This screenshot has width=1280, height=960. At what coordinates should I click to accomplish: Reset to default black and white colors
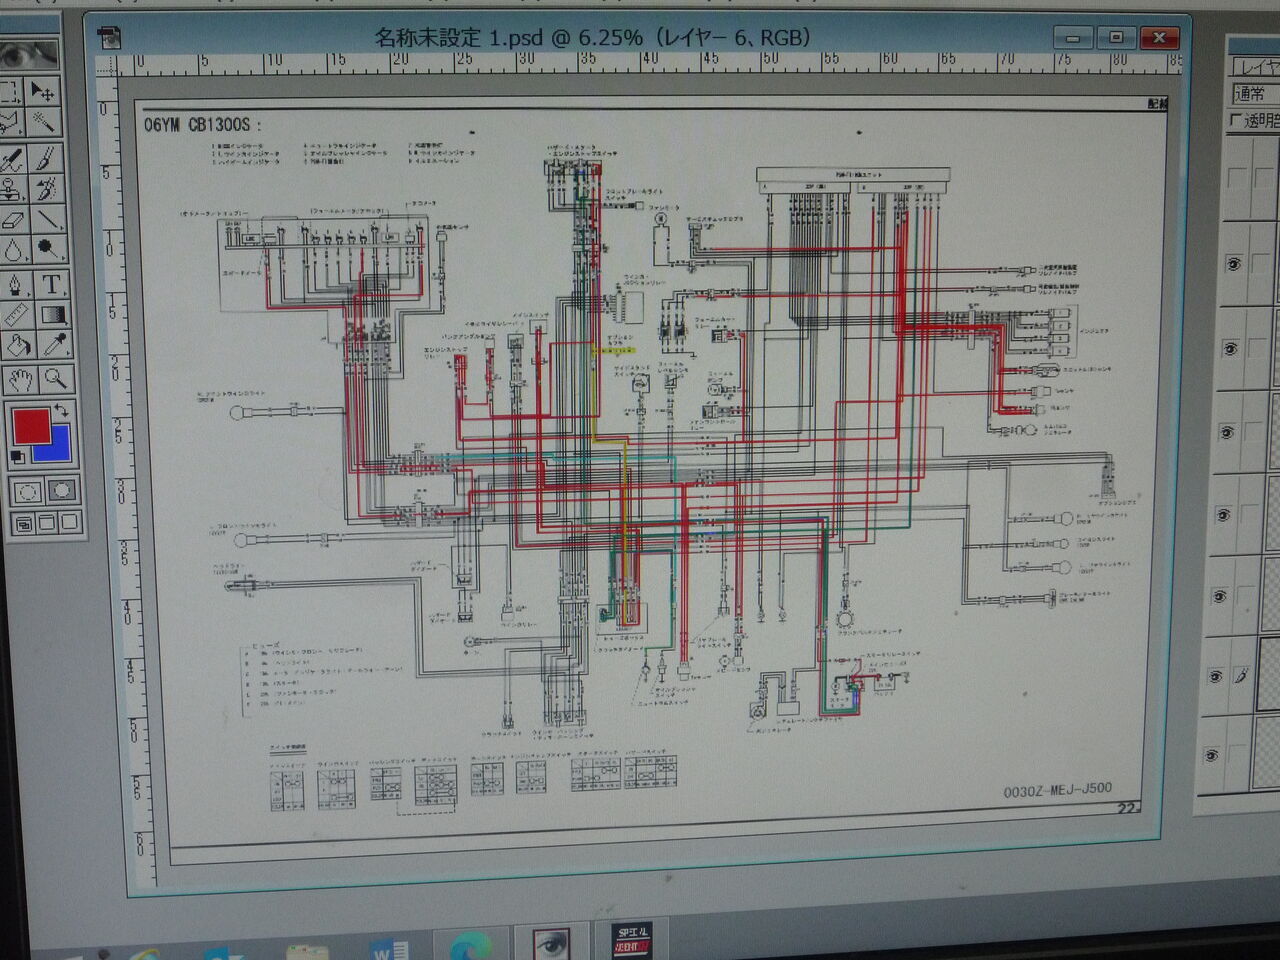[x=17, y=457]
